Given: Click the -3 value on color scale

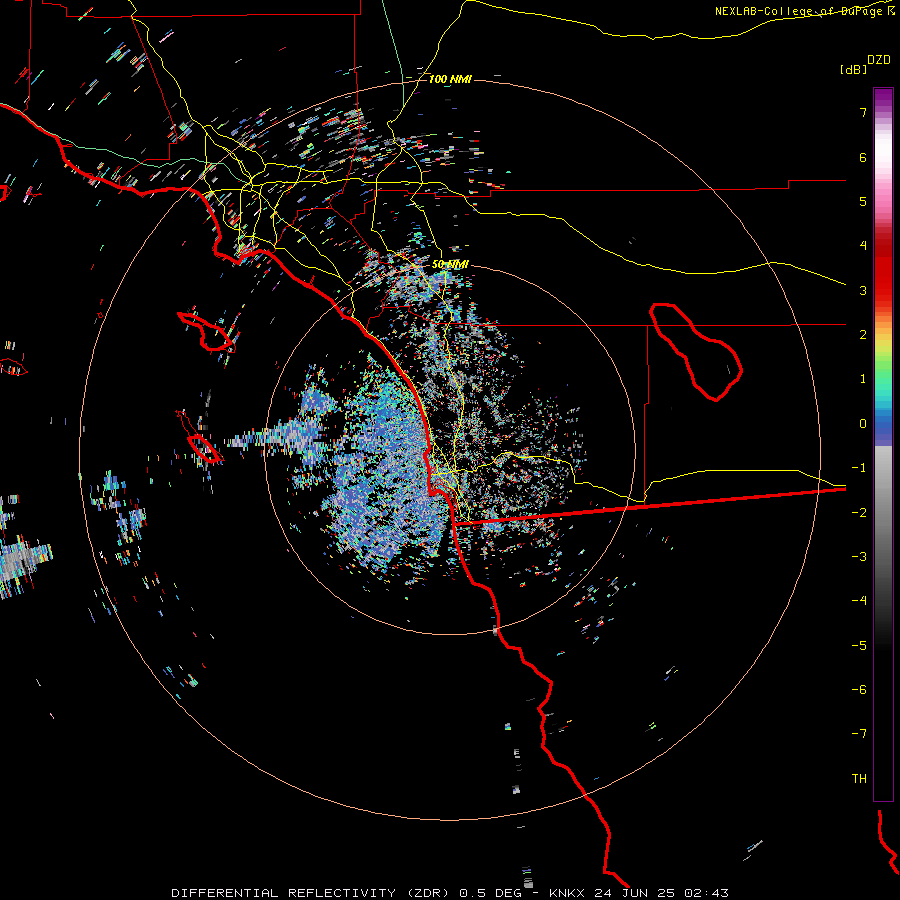Looking at the screenshot, I should pyautogui.click(x=859, y=557).
